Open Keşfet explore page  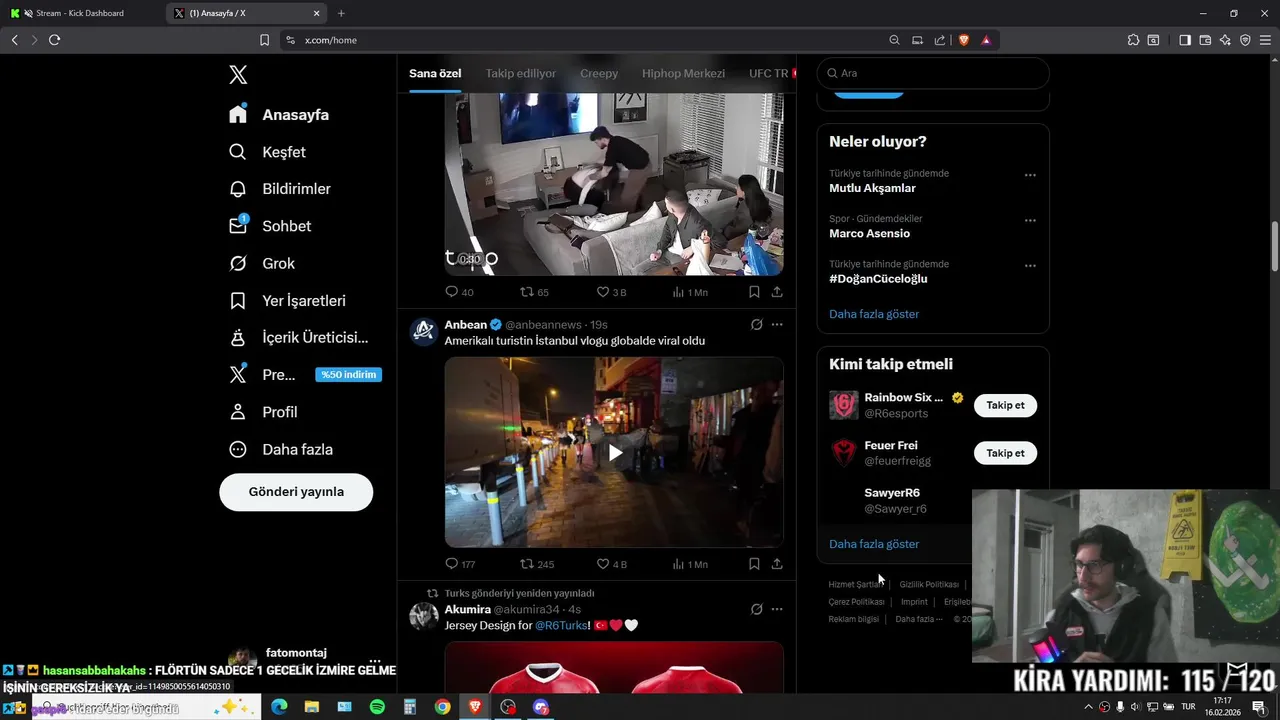[267, 152]
